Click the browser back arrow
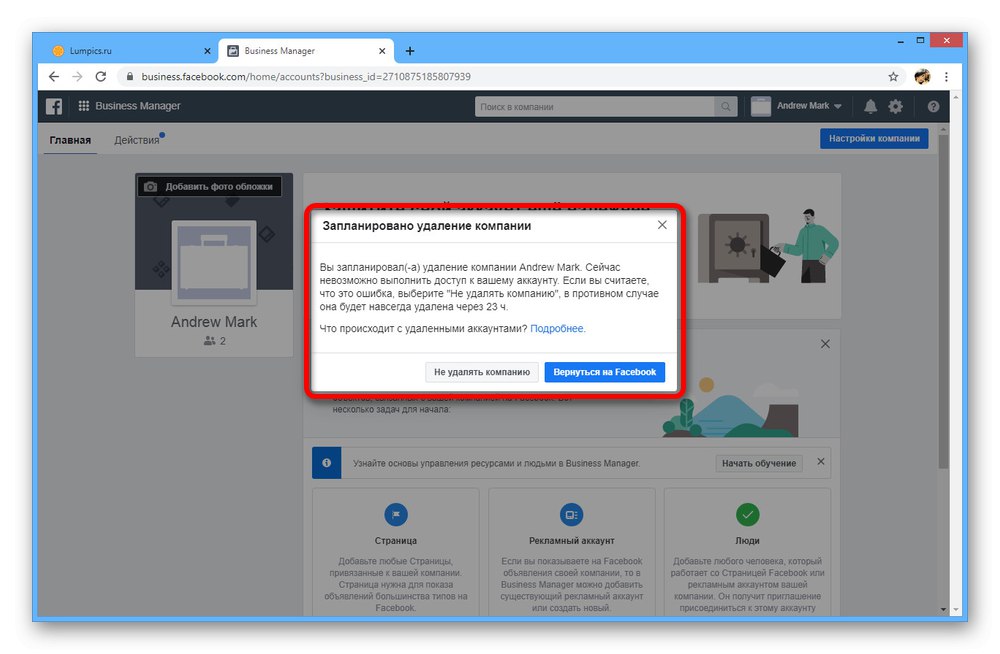 [x=54, y=77]
